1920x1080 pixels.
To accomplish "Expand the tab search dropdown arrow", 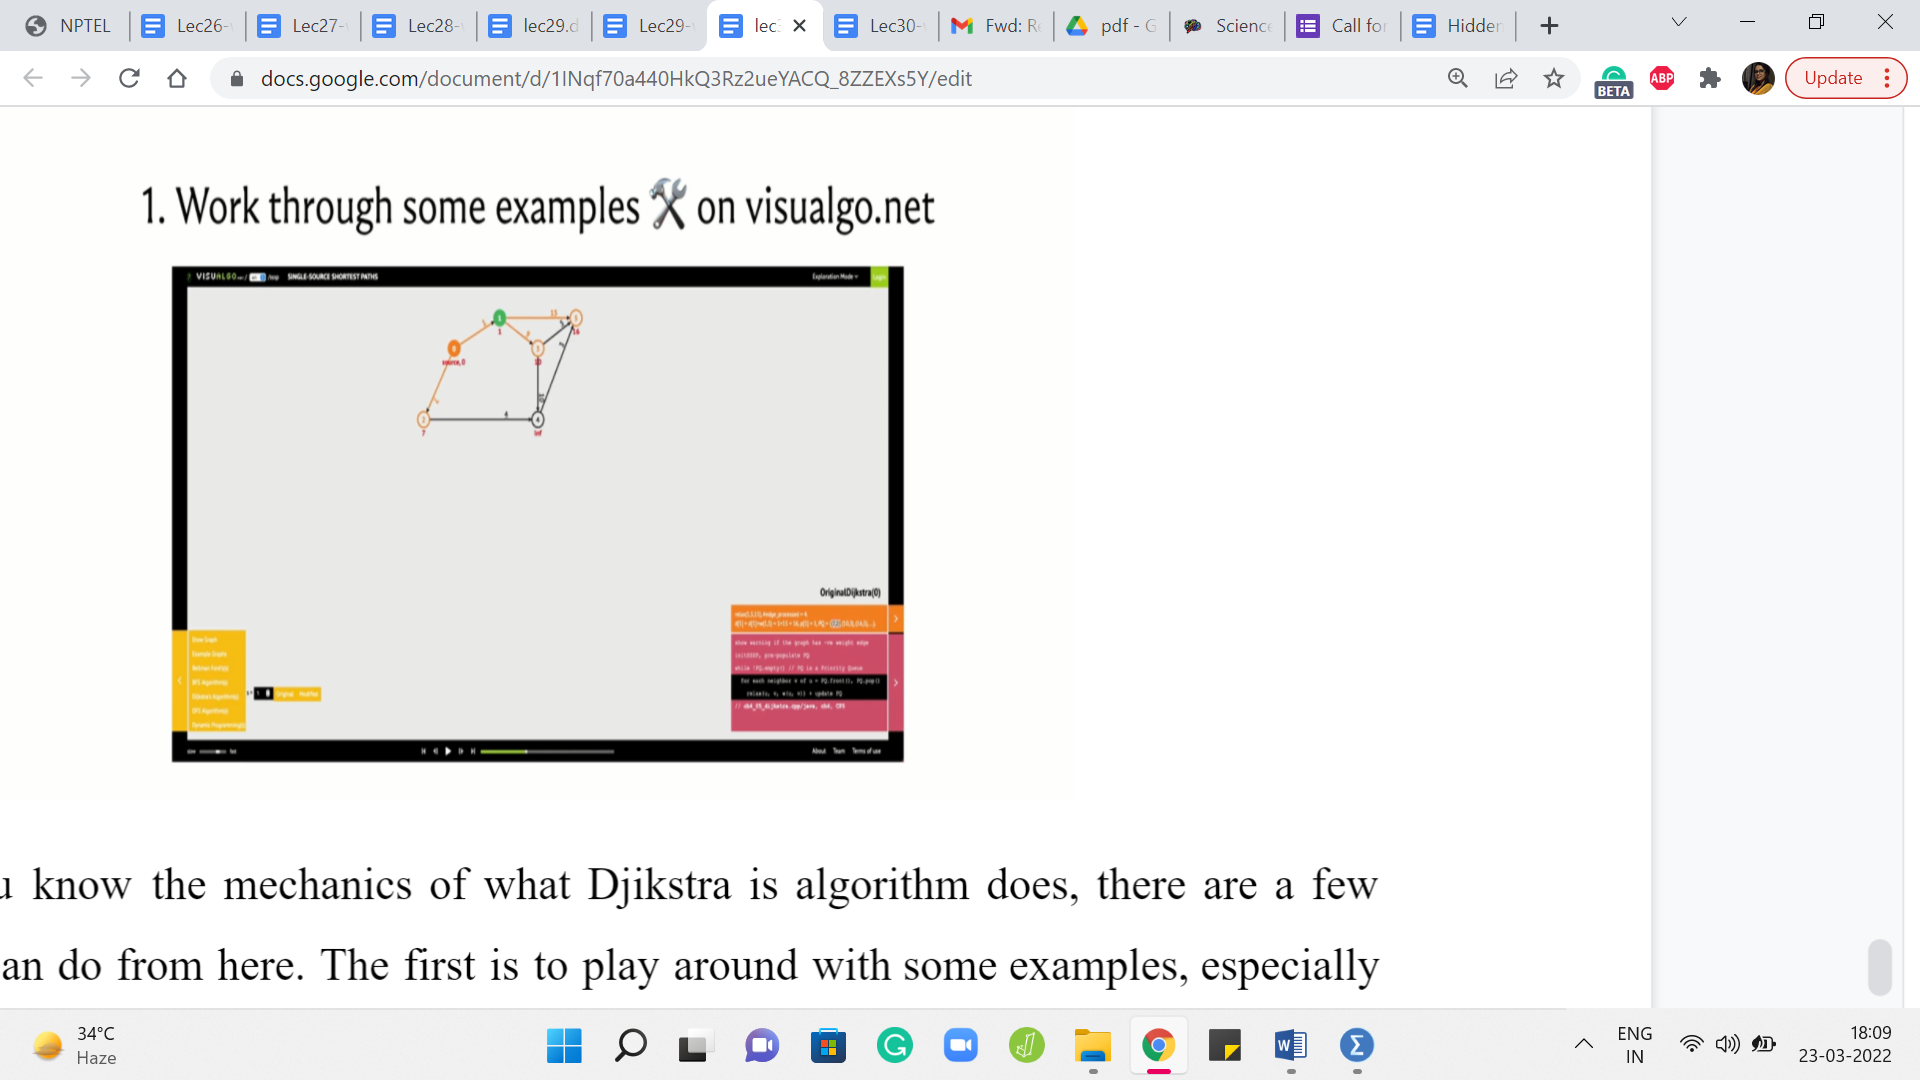I will [1679, 22].
